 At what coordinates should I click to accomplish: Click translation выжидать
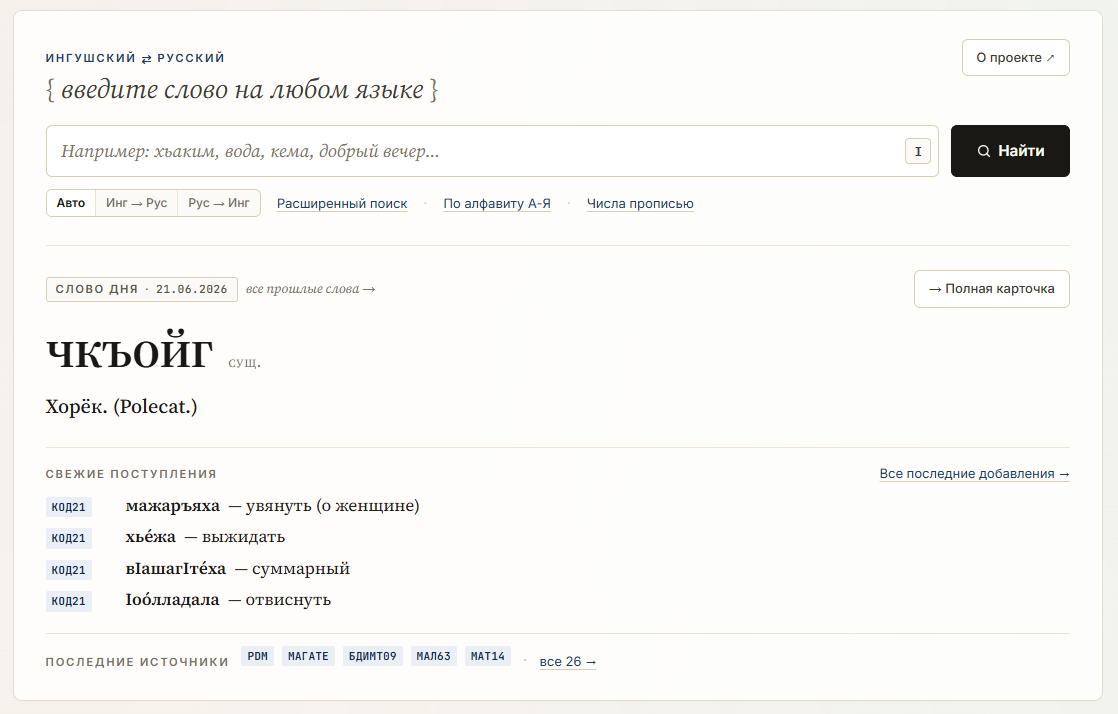[x=243, y=537]
